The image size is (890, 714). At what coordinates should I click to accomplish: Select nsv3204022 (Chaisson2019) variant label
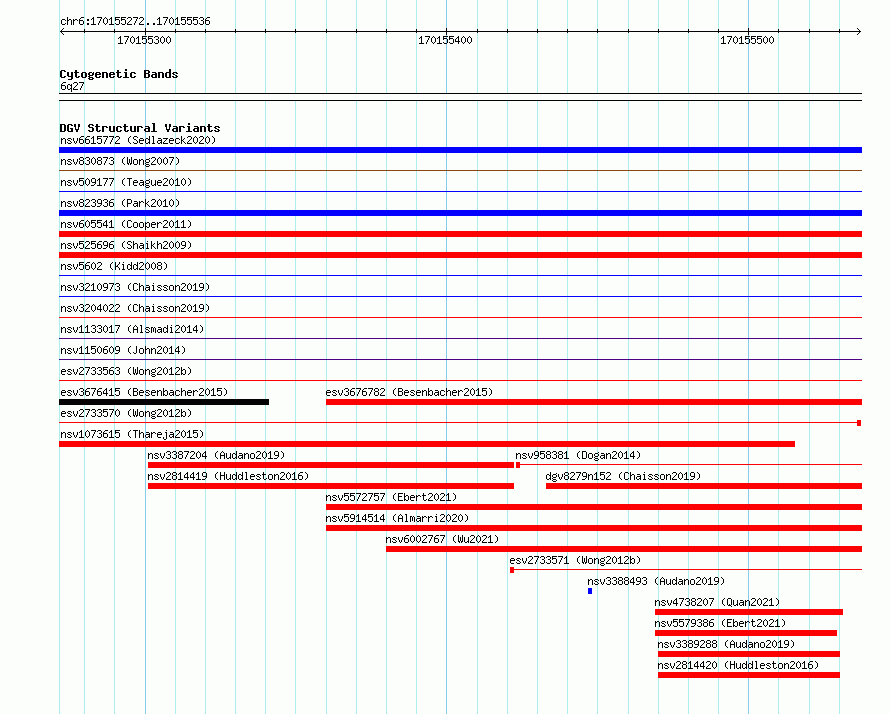pos(135,308)
